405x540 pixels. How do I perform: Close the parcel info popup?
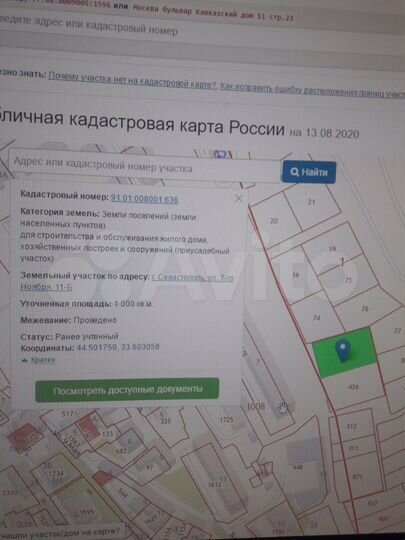238,198
